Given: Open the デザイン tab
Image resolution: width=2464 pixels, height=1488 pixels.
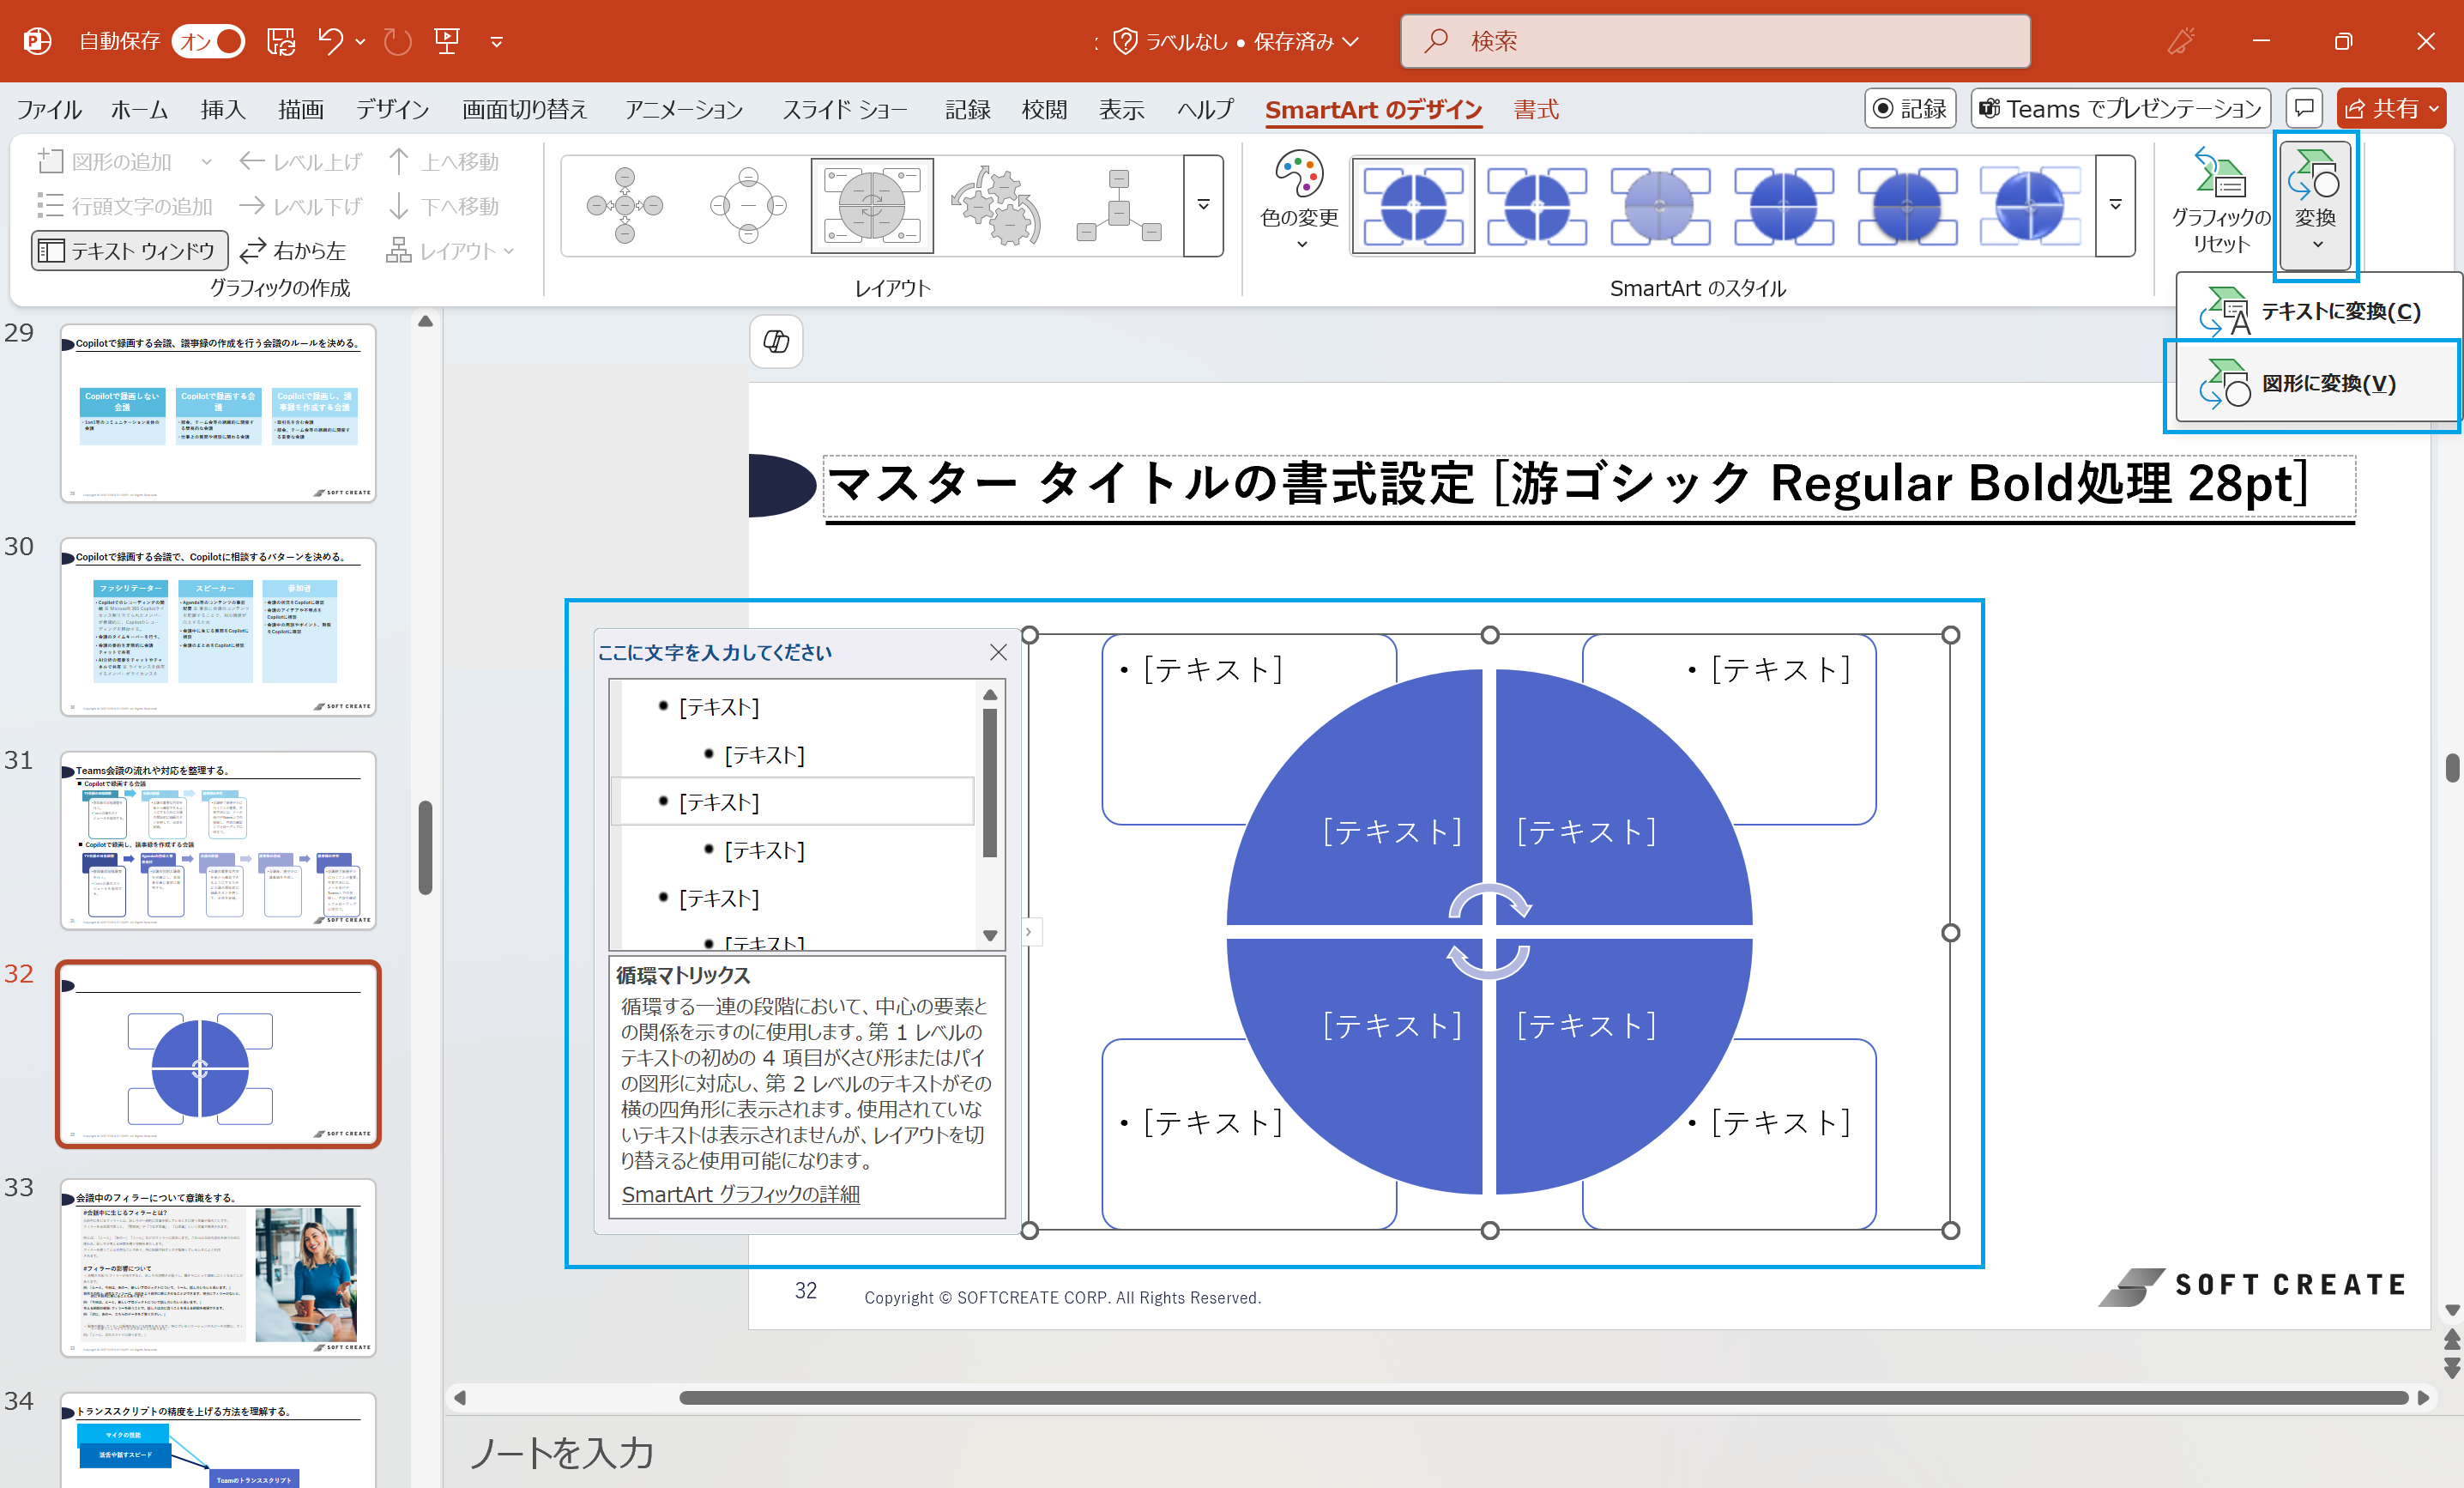Looking at the screenshot, I should pos(392,109).
